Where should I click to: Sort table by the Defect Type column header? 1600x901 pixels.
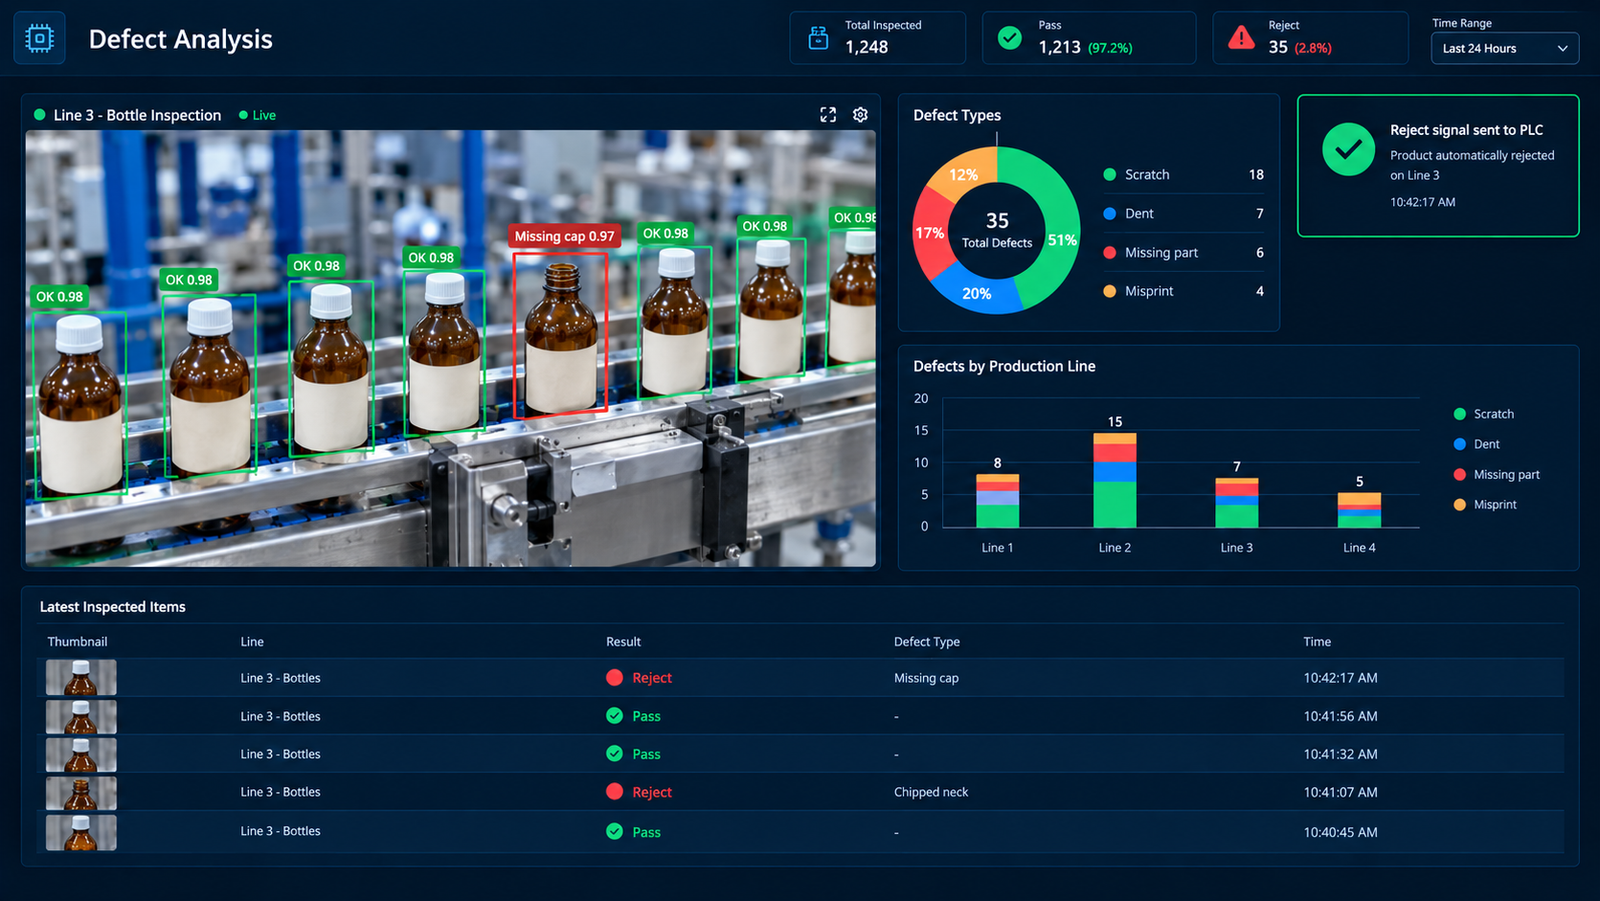926,642
